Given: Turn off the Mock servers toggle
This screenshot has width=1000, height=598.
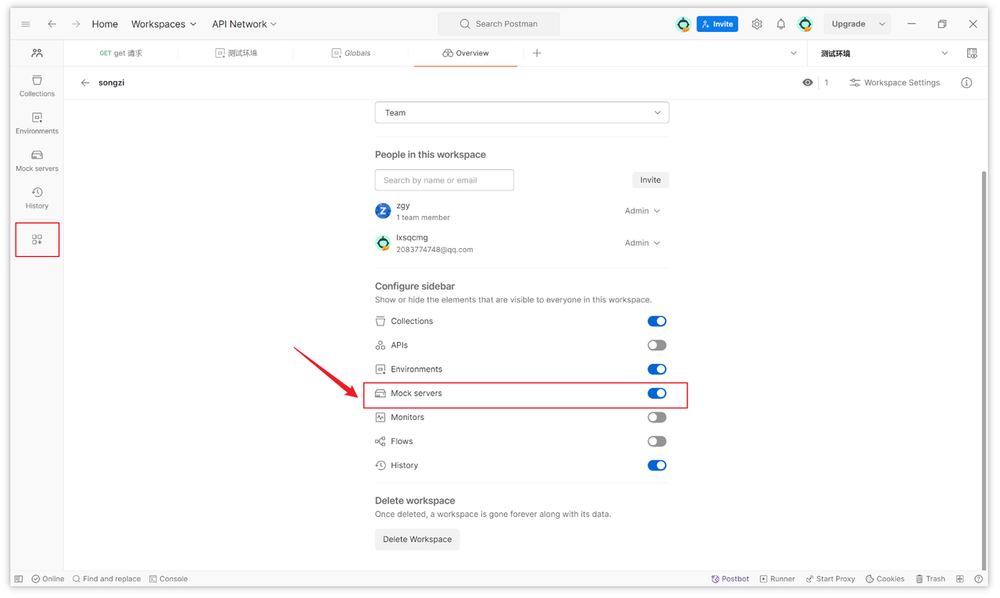Looking at the screenshot, I should click(657, 393).
